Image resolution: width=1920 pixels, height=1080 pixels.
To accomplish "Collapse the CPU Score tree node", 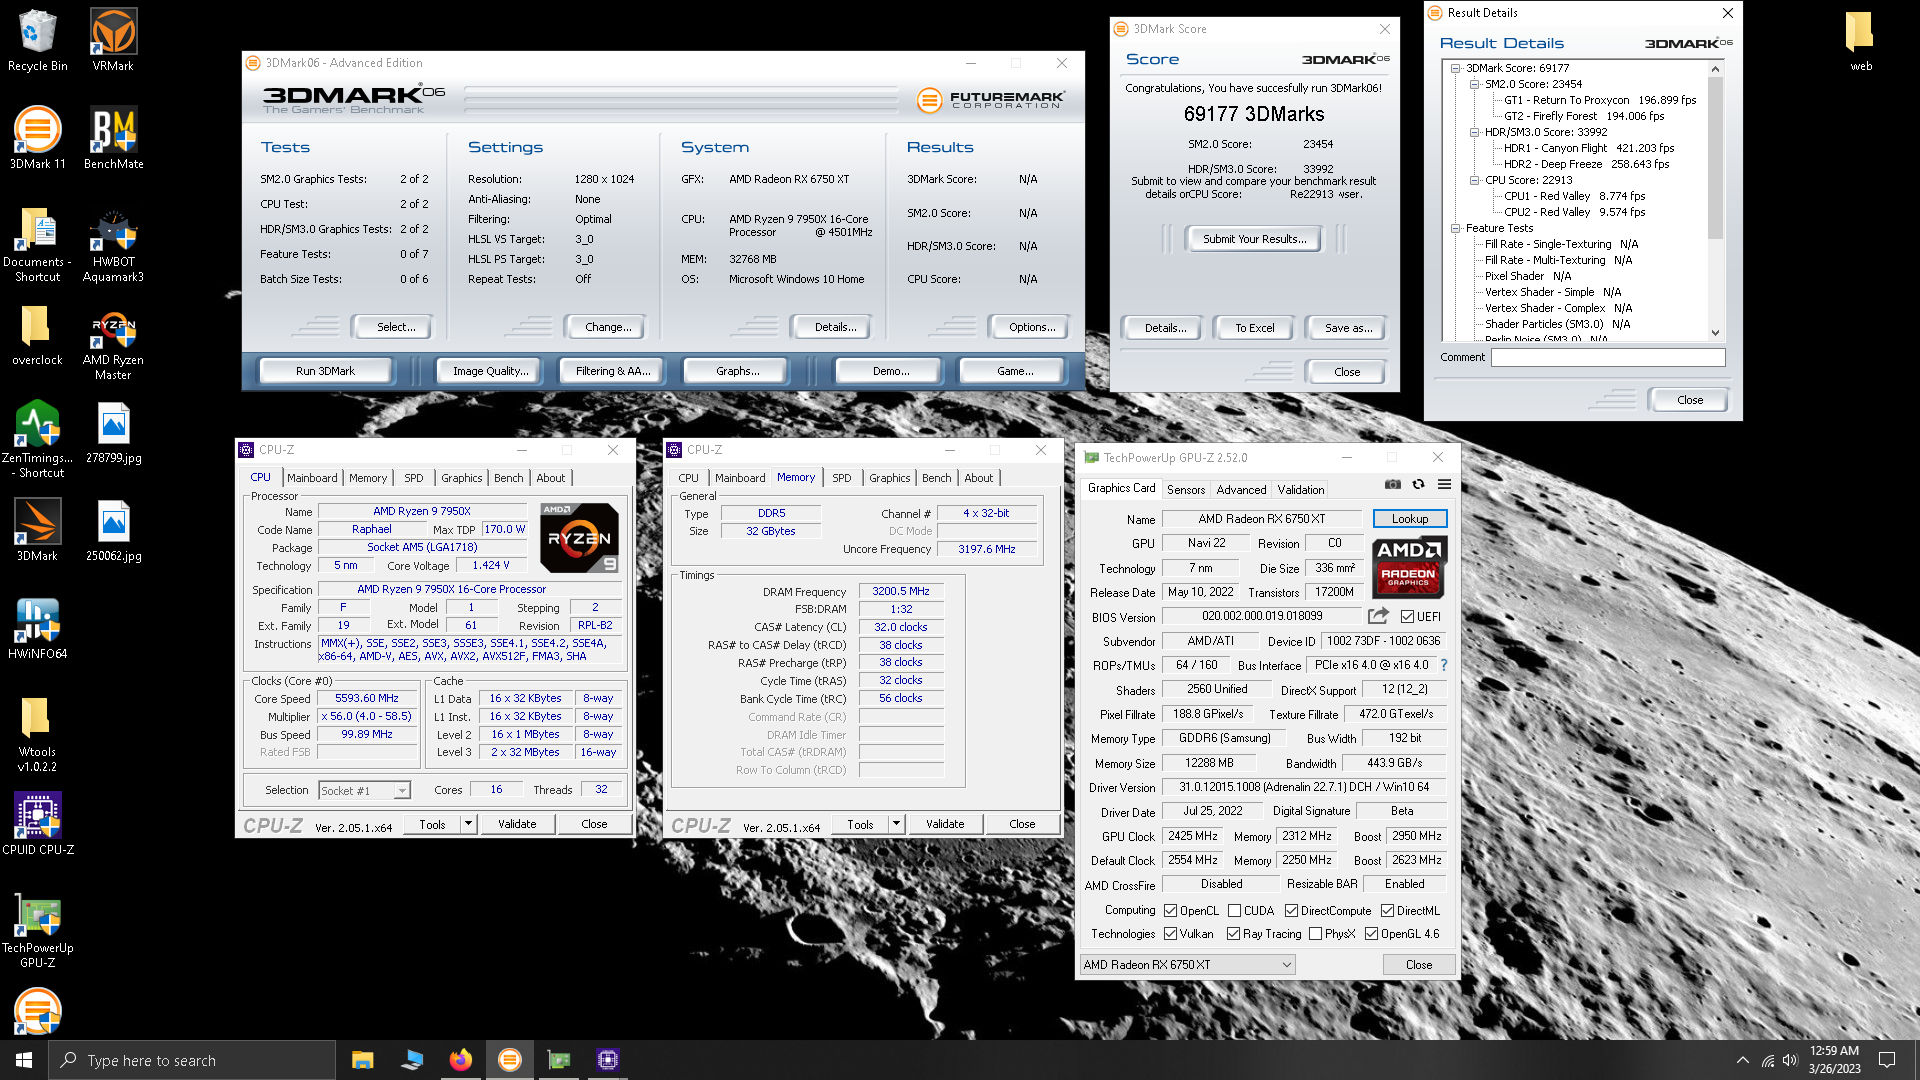I will [x=1475, y=181].
